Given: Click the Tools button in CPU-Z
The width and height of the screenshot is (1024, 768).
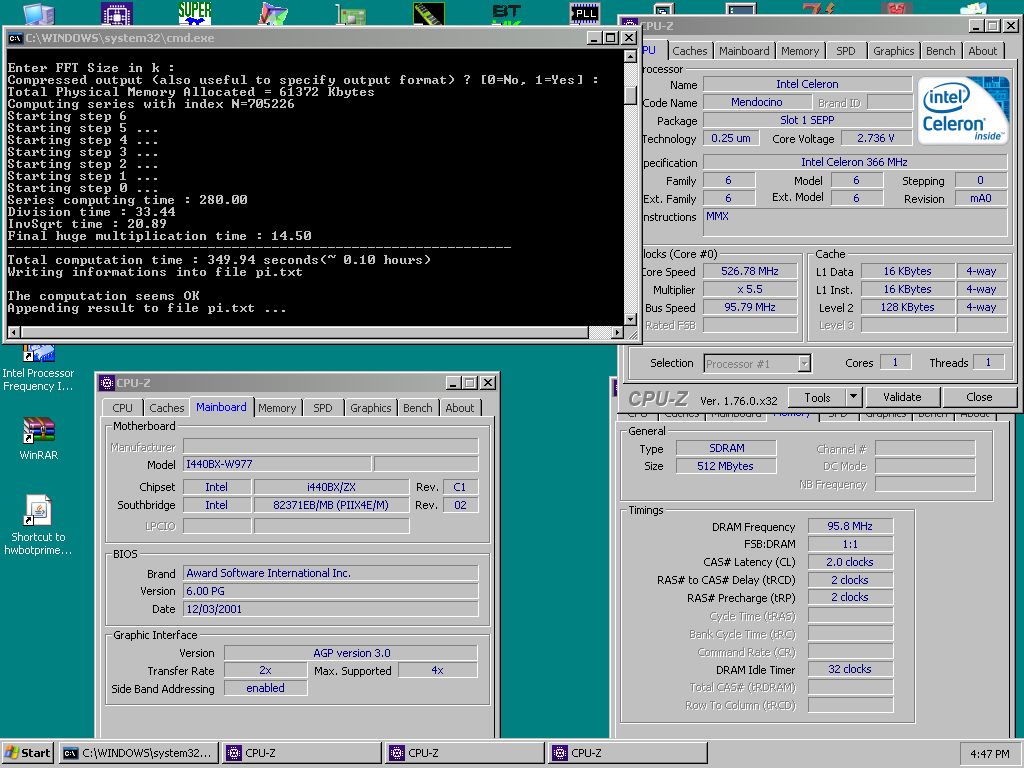Looking at the screenshot, I should coord(817,397).
